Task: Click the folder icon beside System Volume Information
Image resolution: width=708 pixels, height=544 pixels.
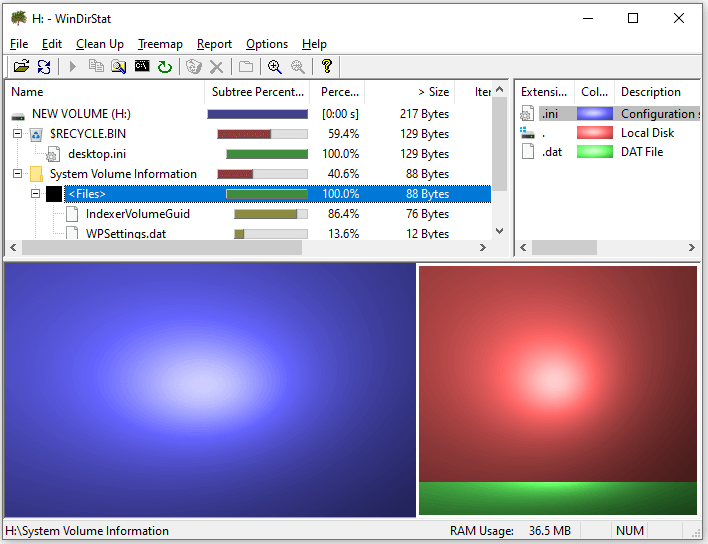Action: coord(36,174)
